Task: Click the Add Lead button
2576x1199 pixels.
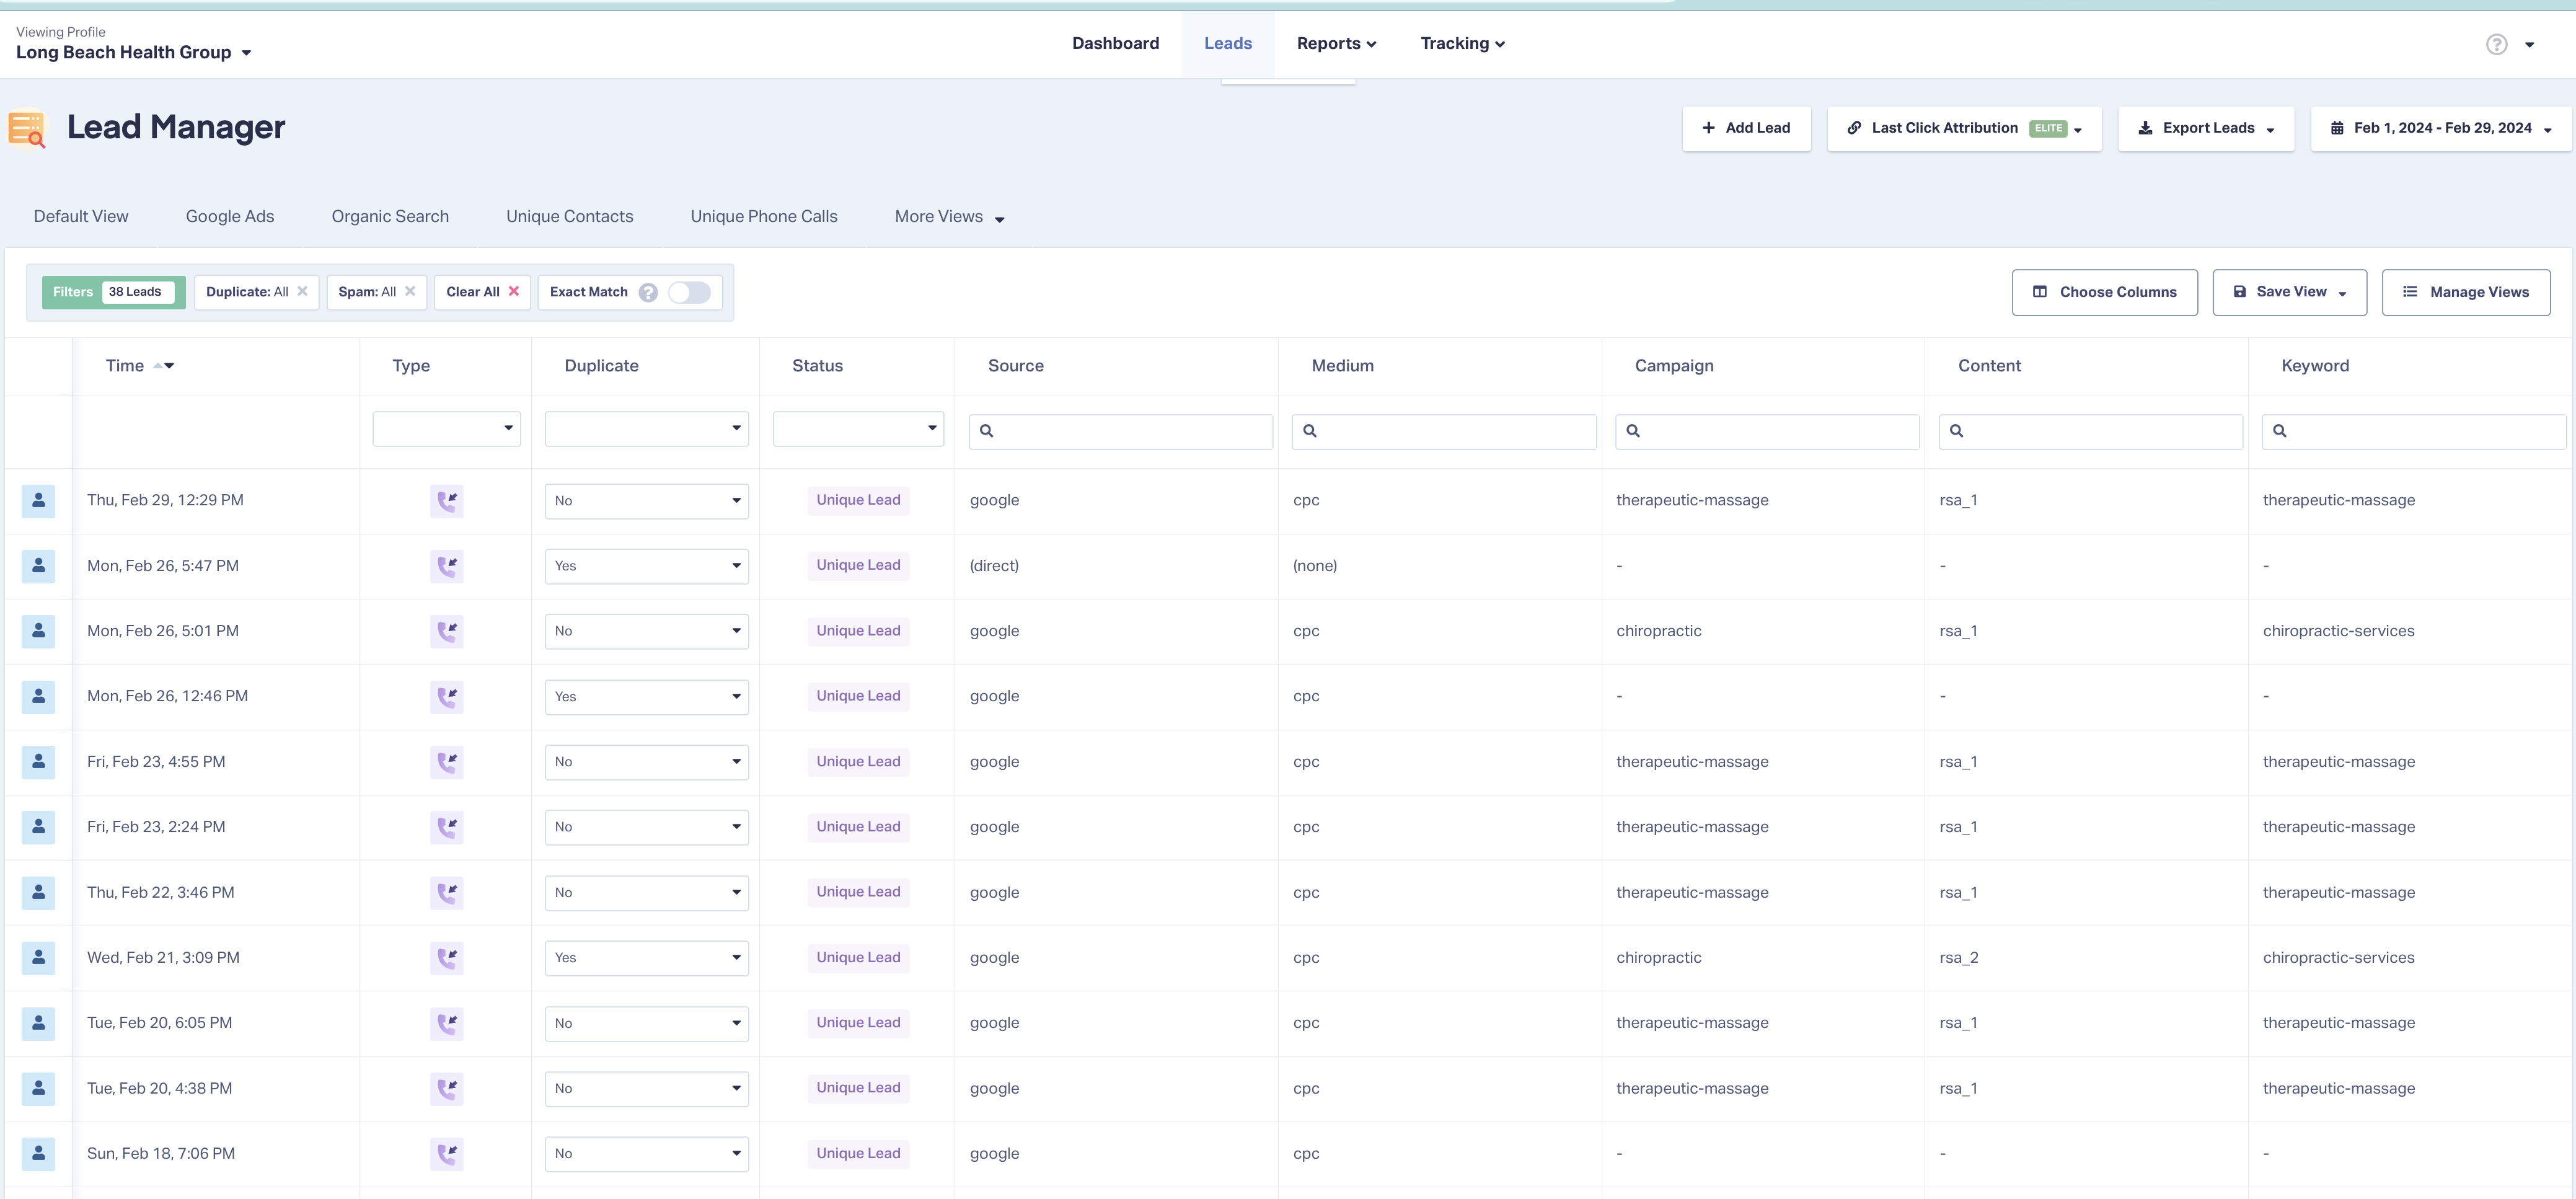Action: 1746,128
